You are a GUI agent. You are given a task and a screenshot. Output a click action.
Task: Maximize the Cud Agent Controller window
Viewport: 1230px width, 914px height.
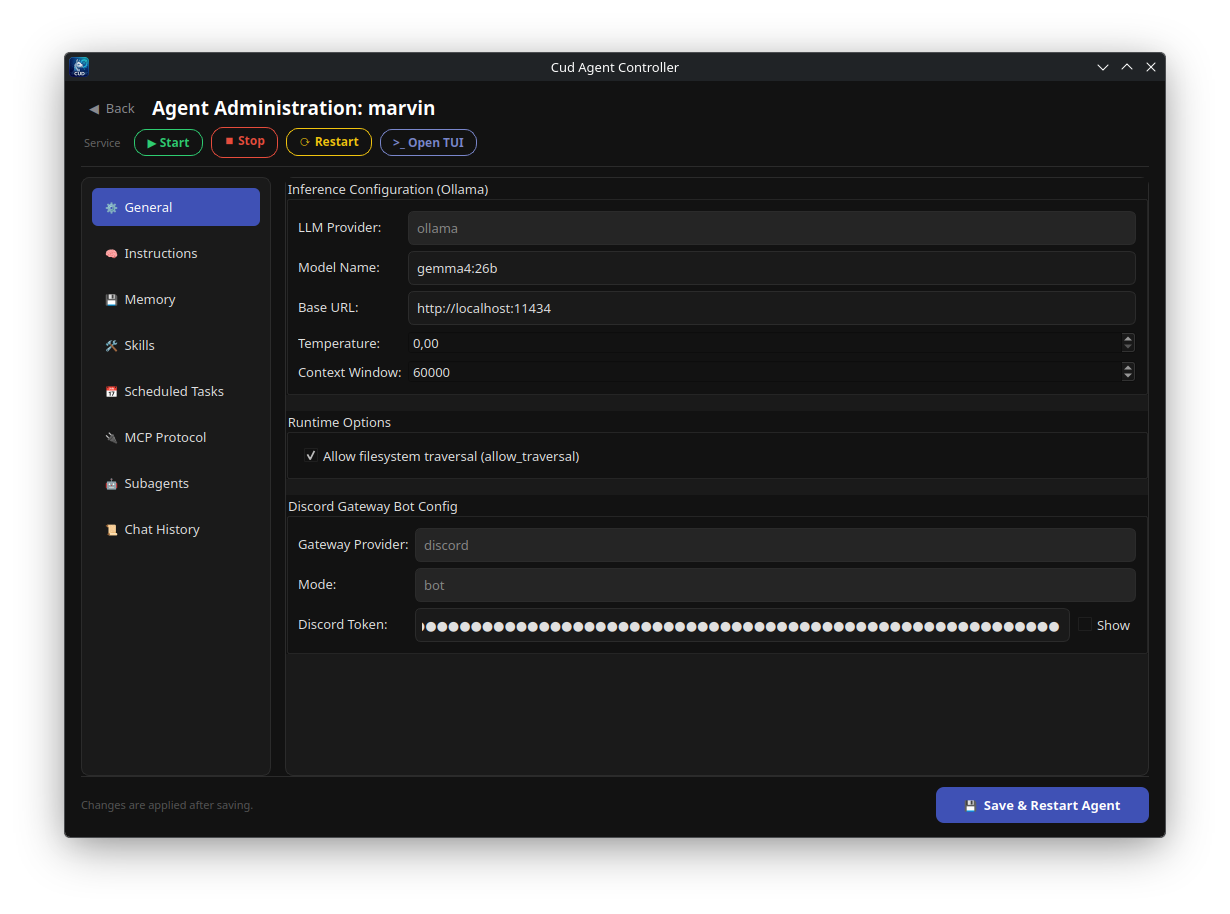tap(1127, 67)
